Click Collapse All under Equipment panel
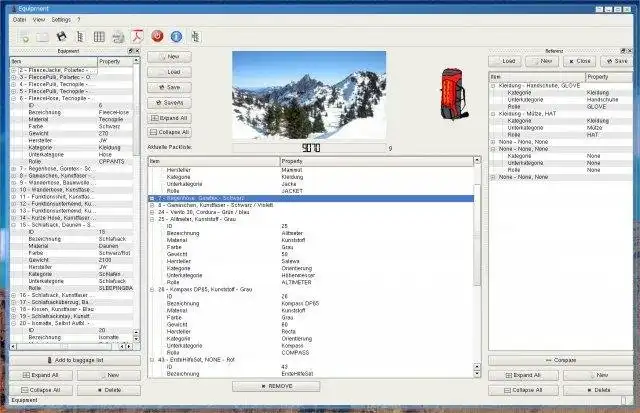The height and width of the screenshot is (413, 640). coord(41,390)
